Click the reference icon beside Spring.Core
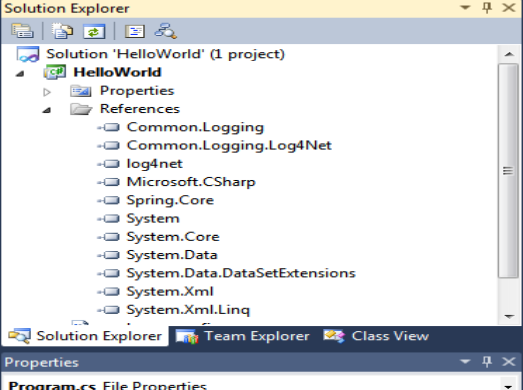This screenshot has width=523, height=390. pyautogui.click(x=108, y=200)
